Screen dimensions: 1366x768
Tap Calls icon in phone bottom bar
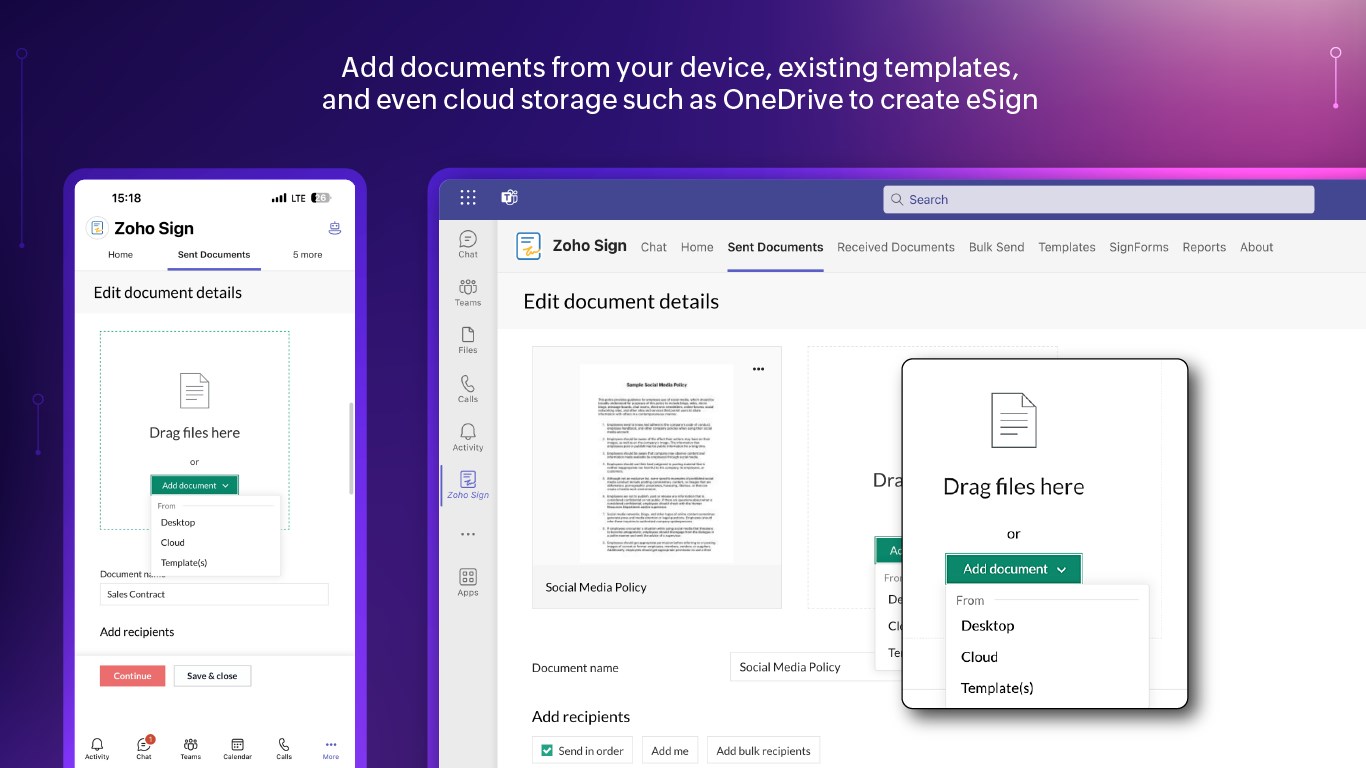point(284,749)
